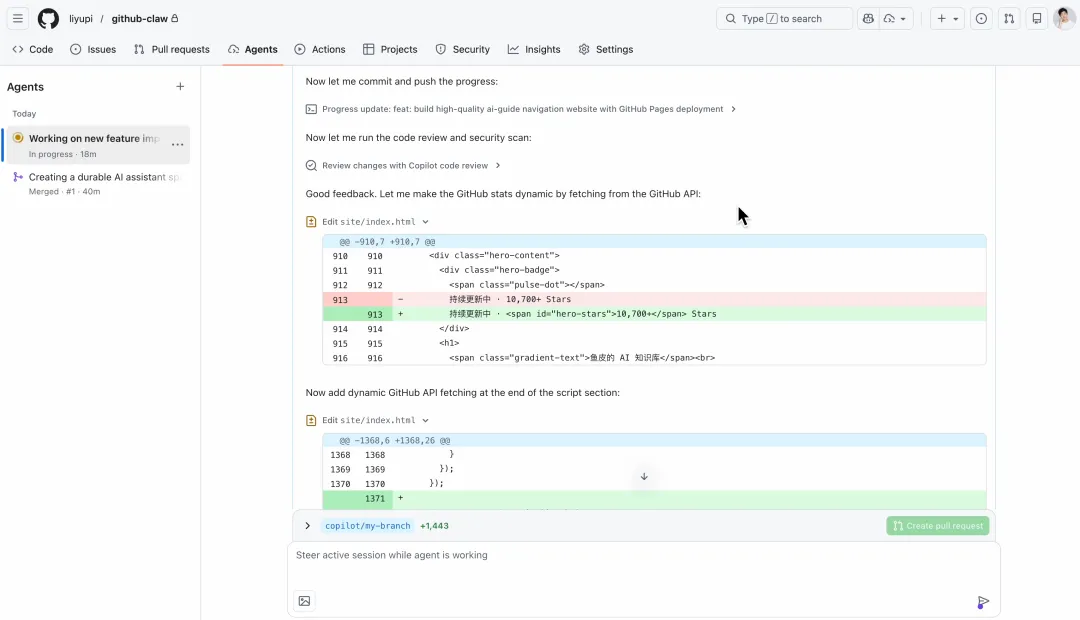Screen dimensions: 1080x620
Task: Open the hamburger navigation menu
Action: [18, 18]
